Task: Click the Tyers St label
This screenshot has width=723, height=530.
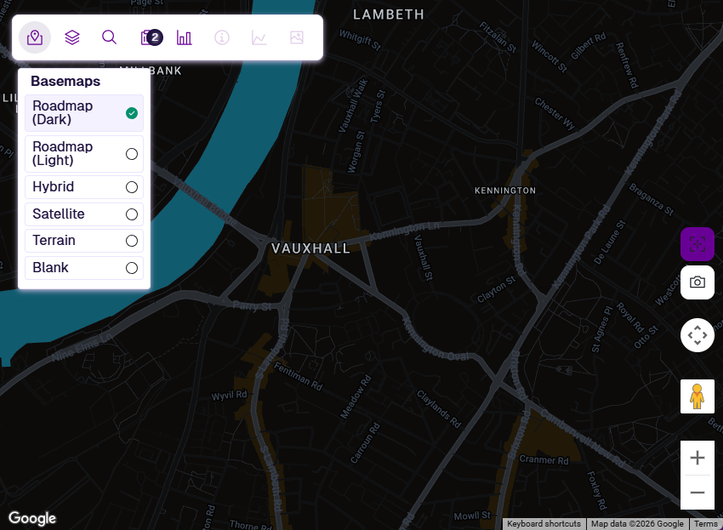Action: 377,107
